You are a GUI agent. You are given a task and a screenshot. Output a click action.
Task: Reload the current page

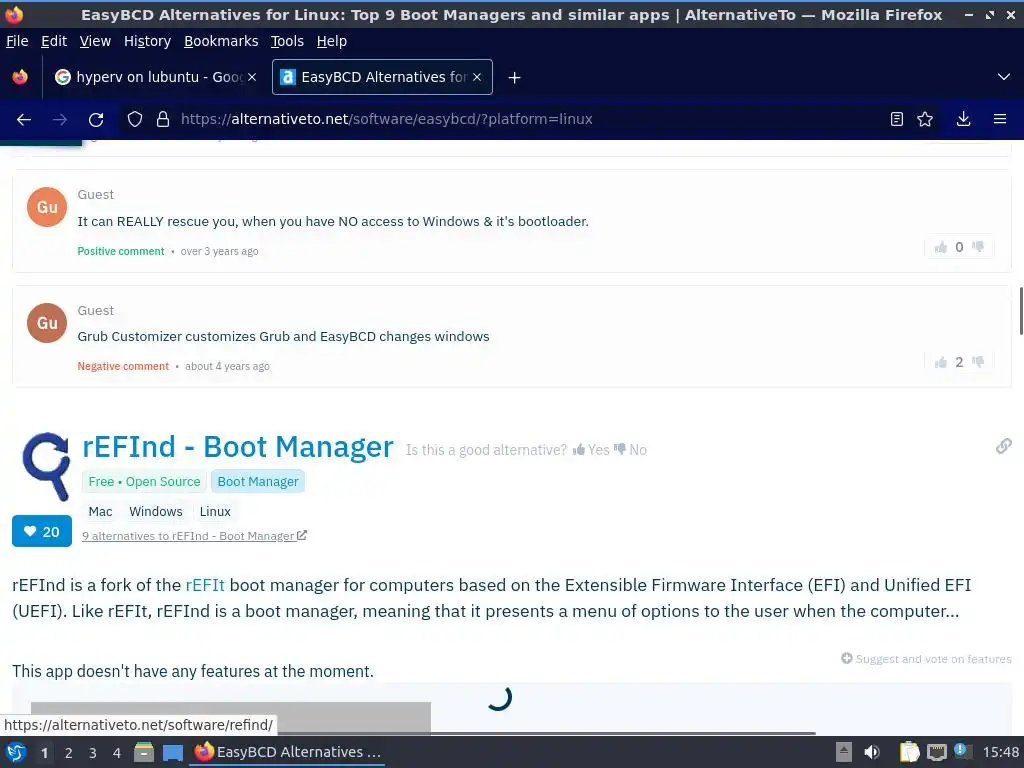click(x=96, y=120)
